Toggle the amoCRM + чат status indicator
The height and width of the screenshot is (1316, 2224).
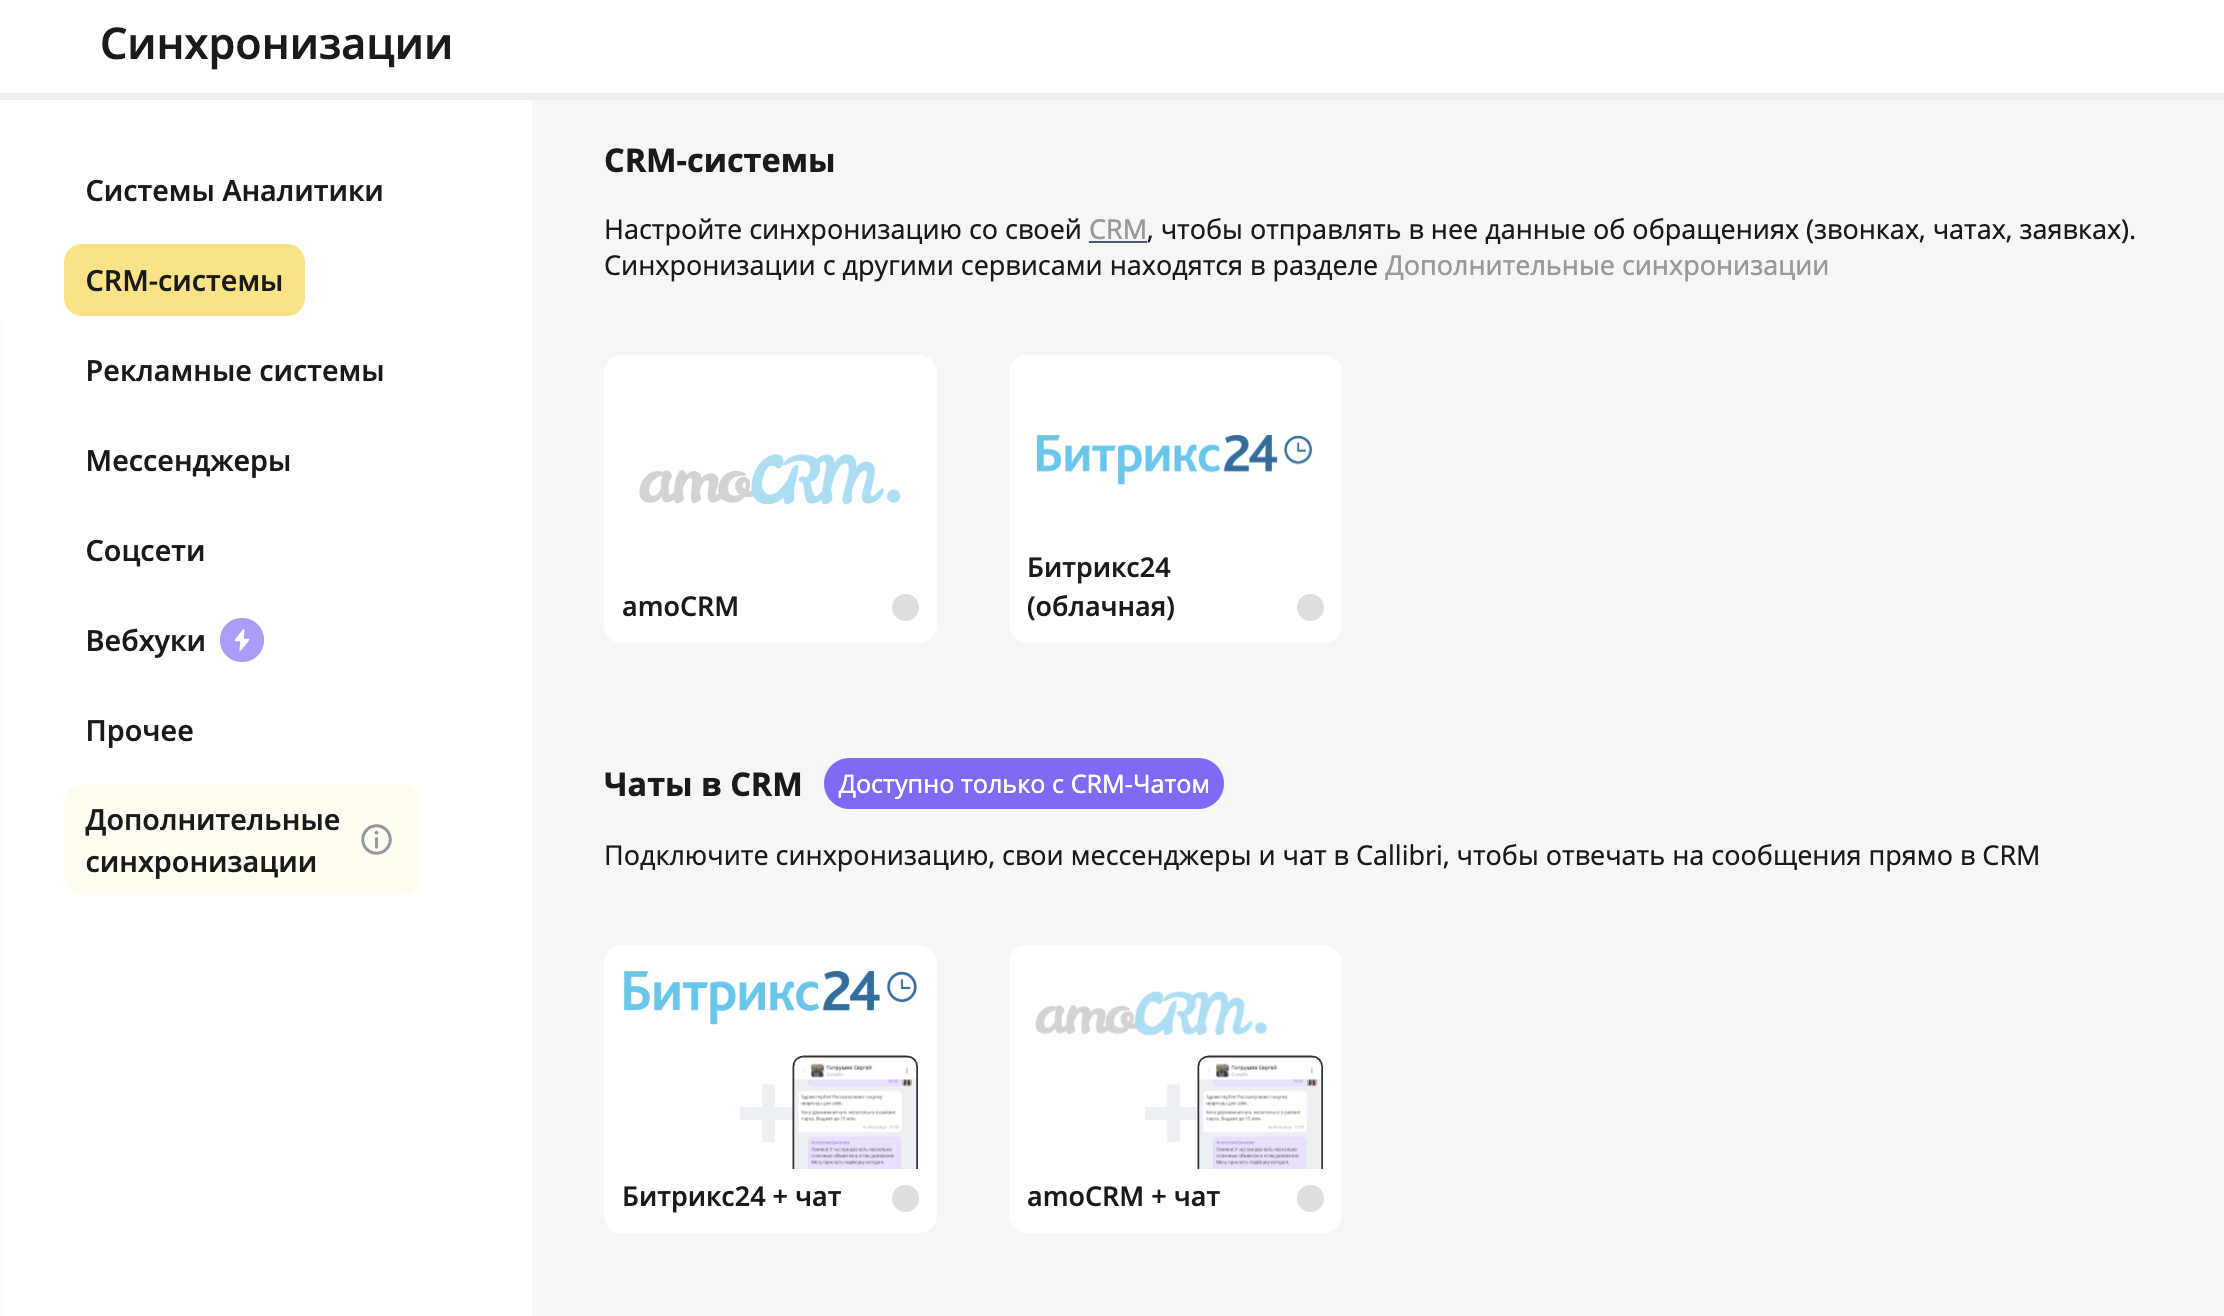(x=1310, y=1198)
